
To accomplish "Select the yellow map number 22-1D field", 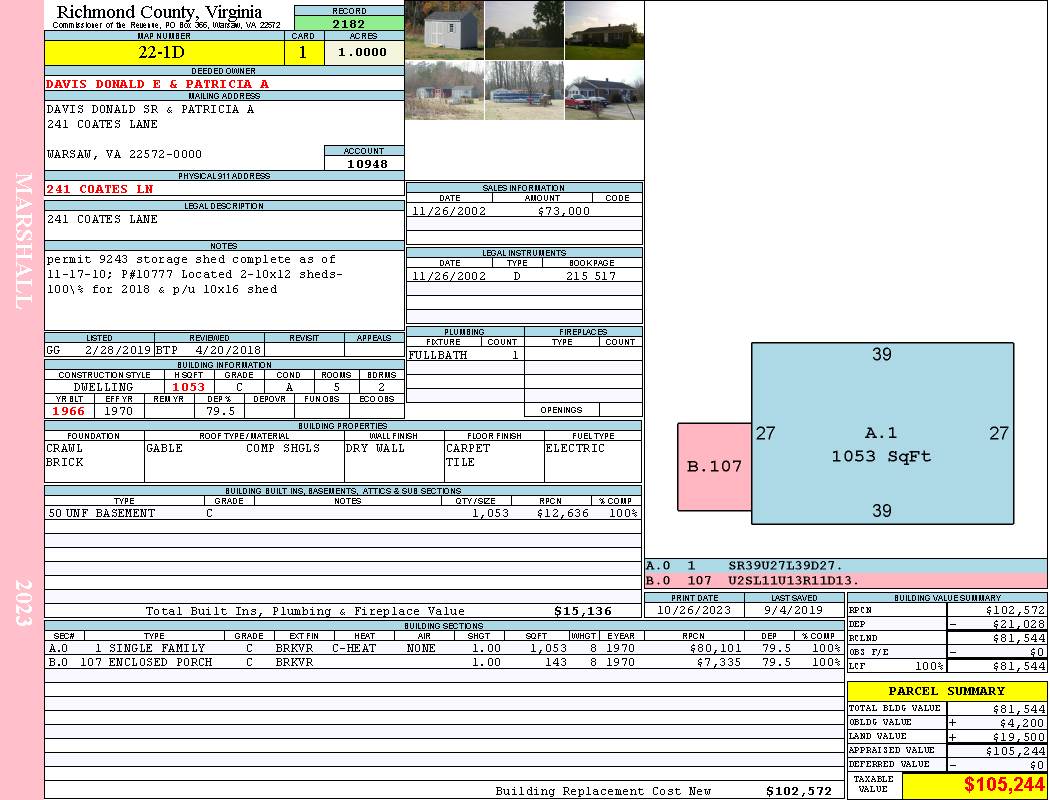I will (x=164, y=52).
